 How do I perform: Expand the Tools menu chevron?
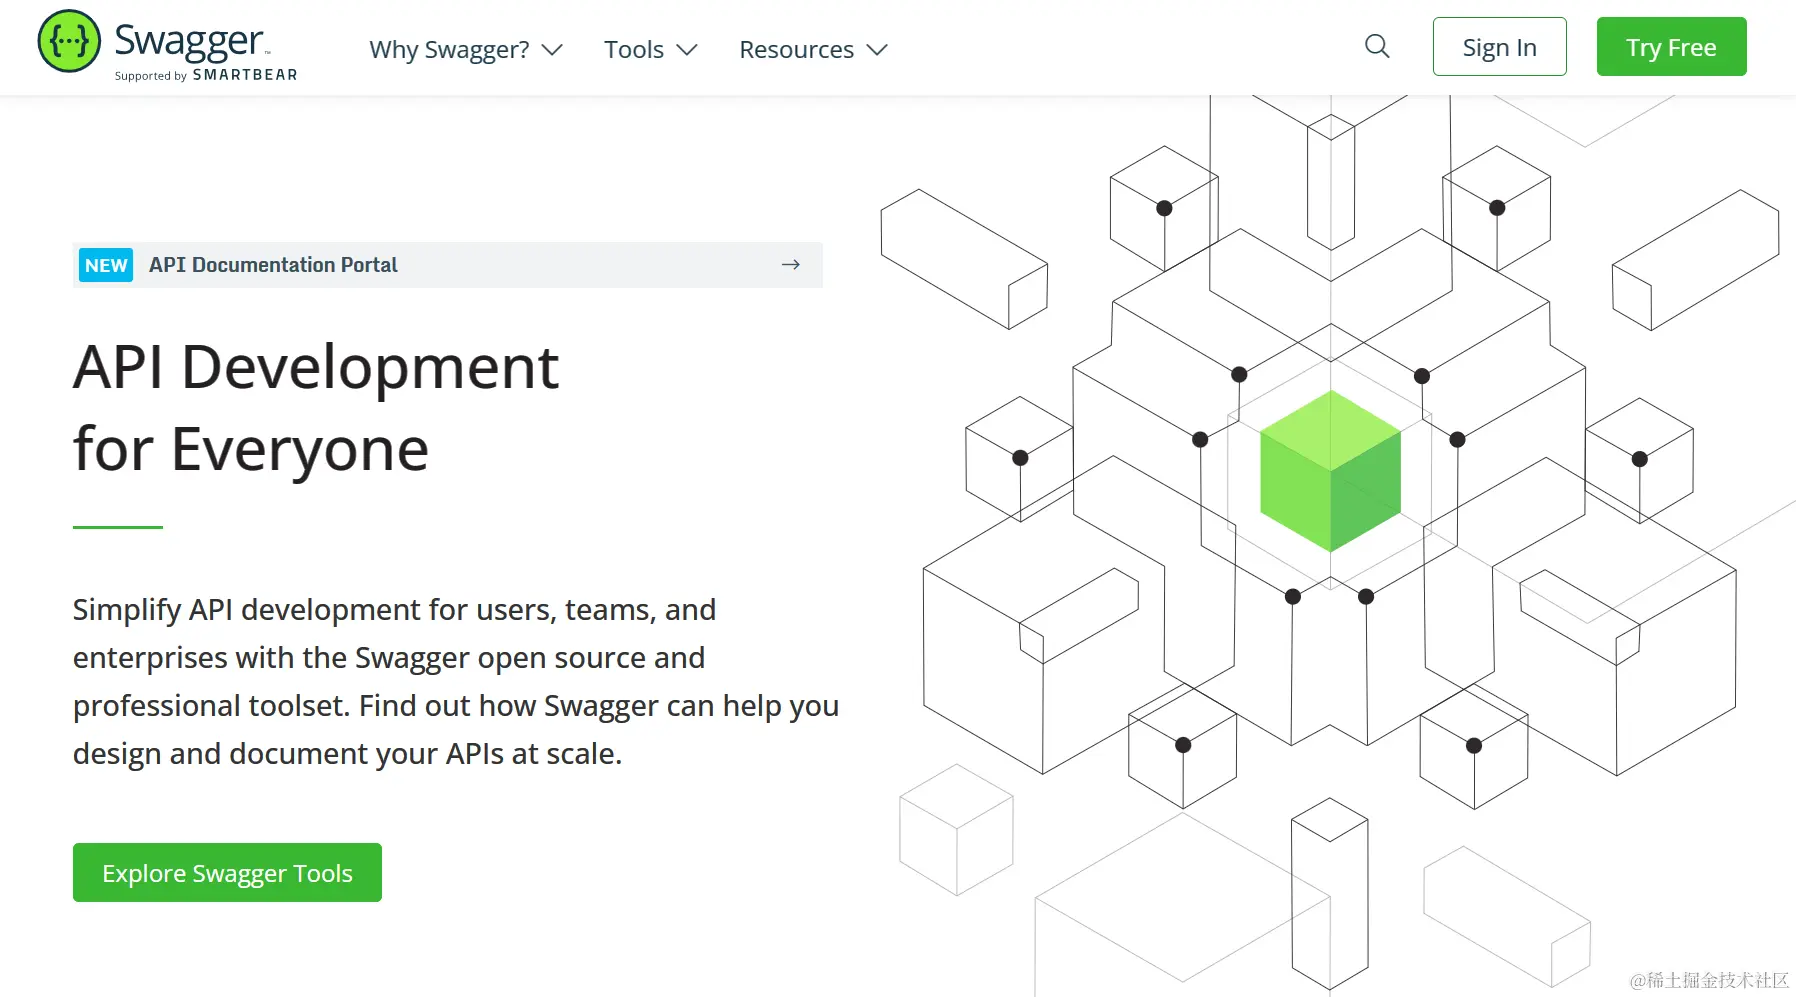pyautogui.click(x=687, y=50)
